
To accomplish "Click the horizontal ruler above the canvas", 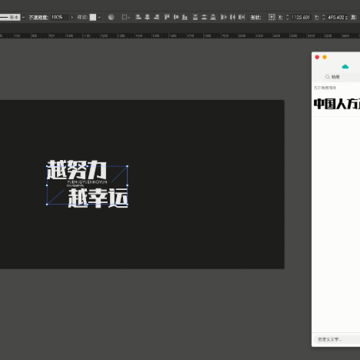I will pyautogui.click(x=180, y=35).
